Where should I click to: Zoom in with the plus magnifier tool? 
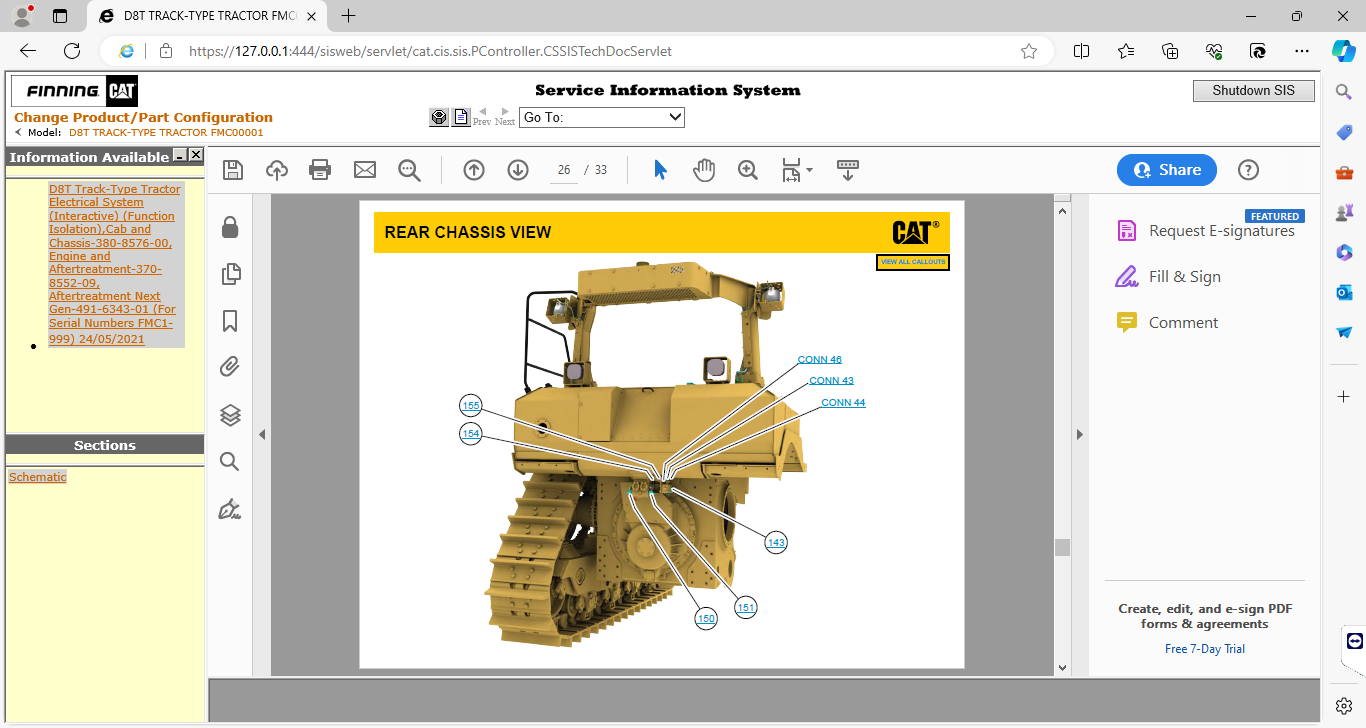[748, 170]
